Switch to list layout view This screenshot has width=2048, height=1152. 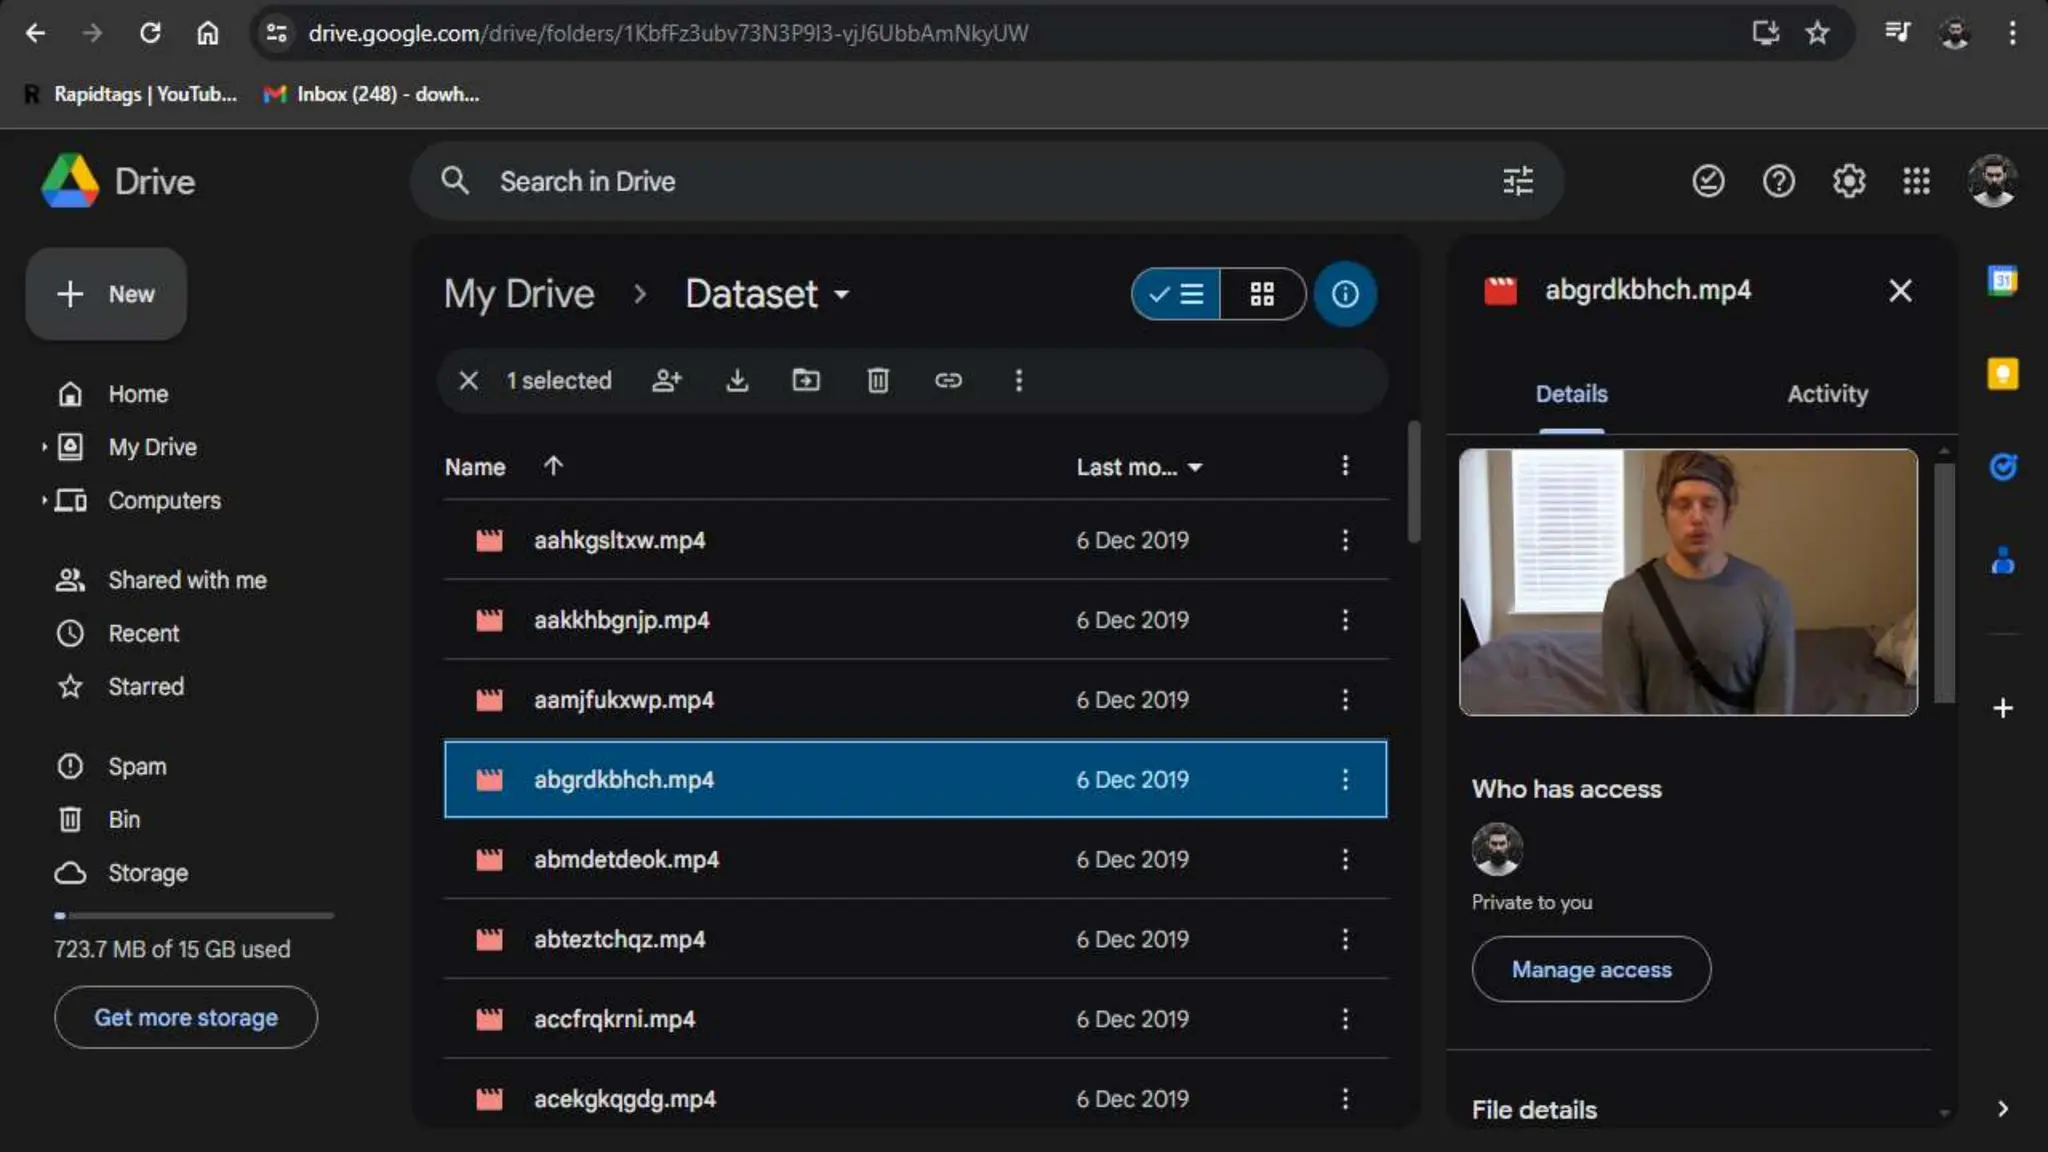[1176, 294]
